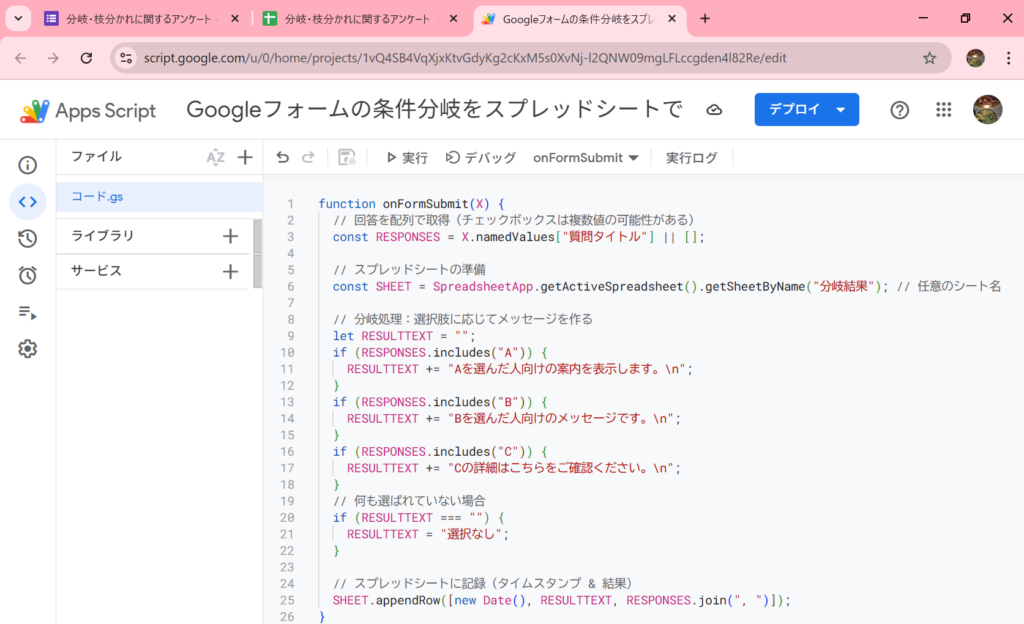Open the Overview info panel
The height and width of the screenshot is (624, 1024).
28,165
